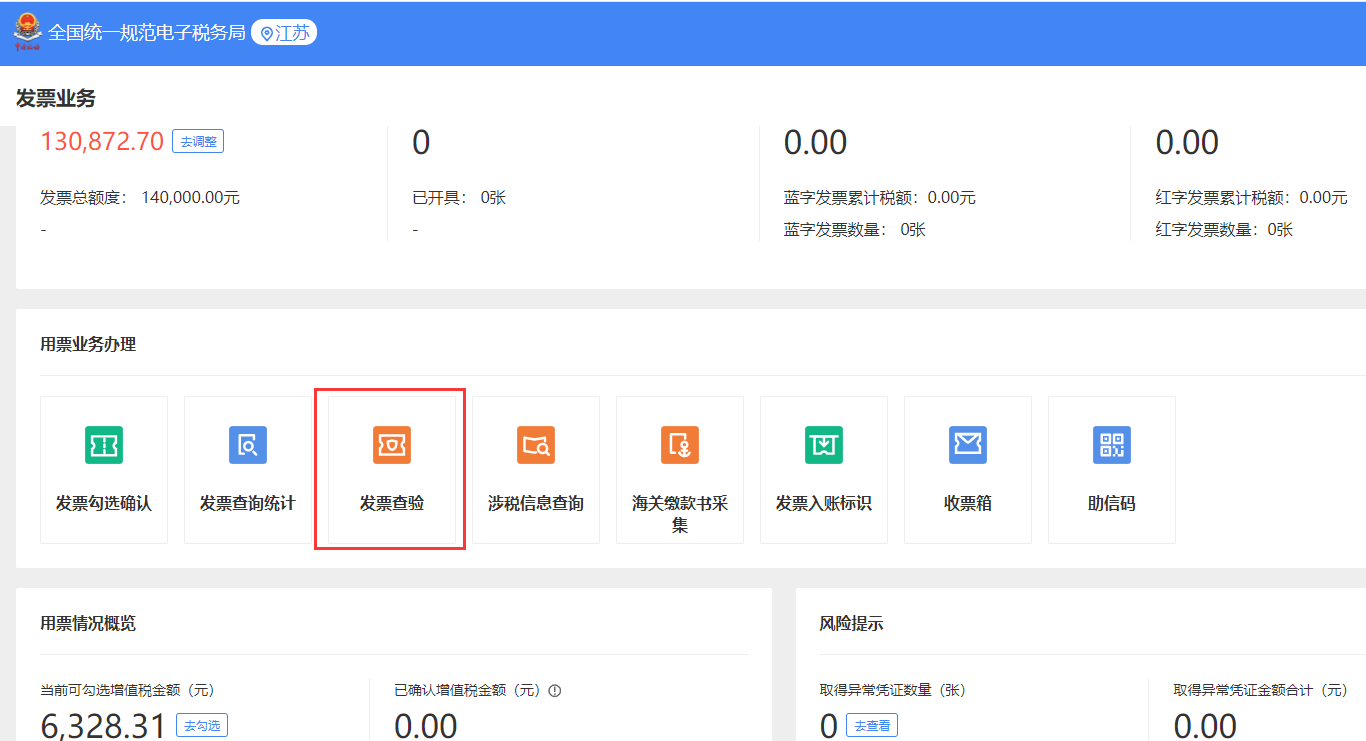点击页面左上角国家税务总局徽标
1366x741 pixels.
click(x=28, y=31)
